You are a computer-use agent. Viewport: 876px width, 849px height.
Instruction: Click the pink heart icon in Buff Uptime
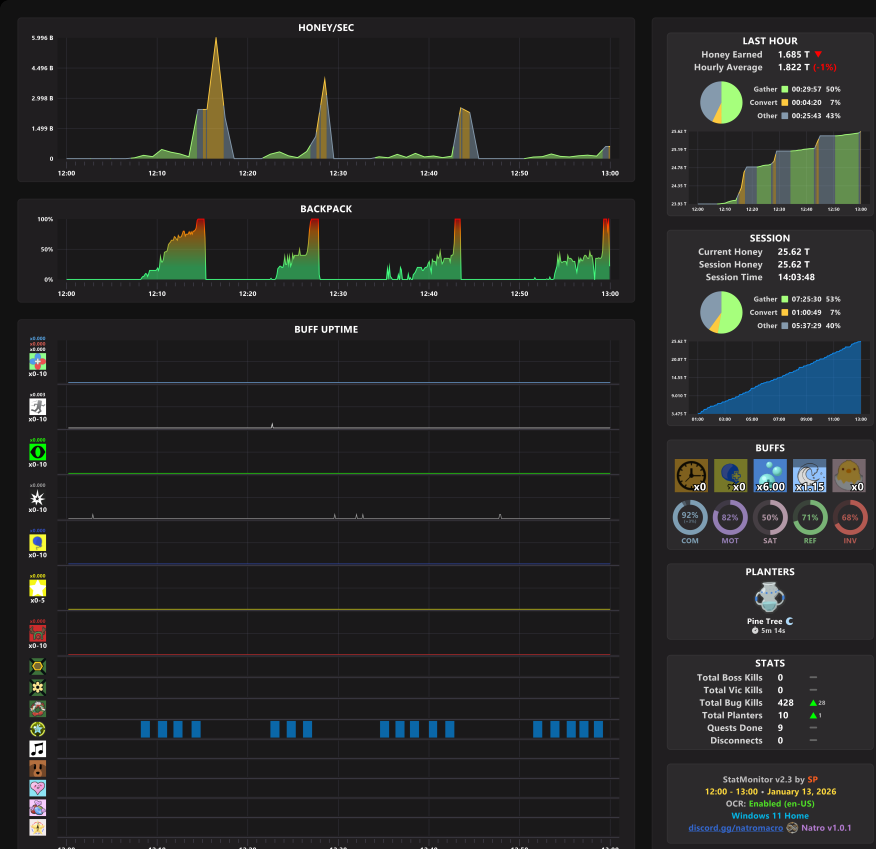pyautogui.click(x=37, y=788)
